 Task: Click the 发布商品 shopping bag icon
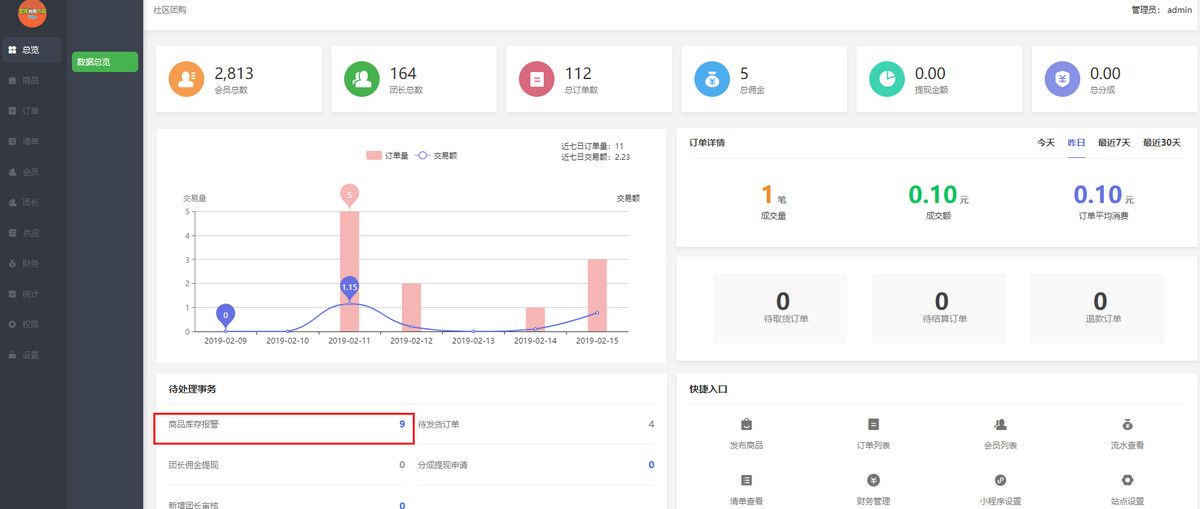[746, 425]
